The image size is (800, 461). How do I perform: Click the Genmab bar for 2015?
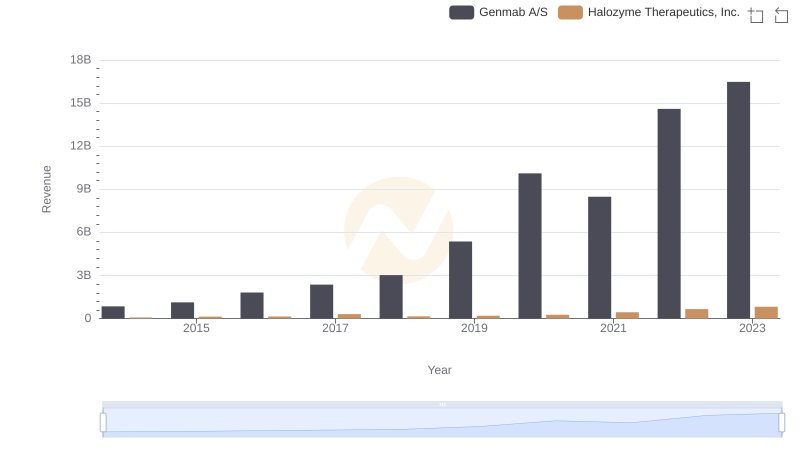(182, 310)
